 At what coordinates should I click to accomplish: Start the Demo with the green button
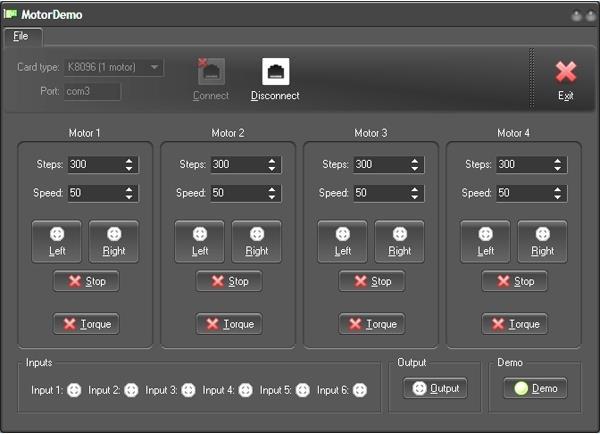[x=535, y=388]
